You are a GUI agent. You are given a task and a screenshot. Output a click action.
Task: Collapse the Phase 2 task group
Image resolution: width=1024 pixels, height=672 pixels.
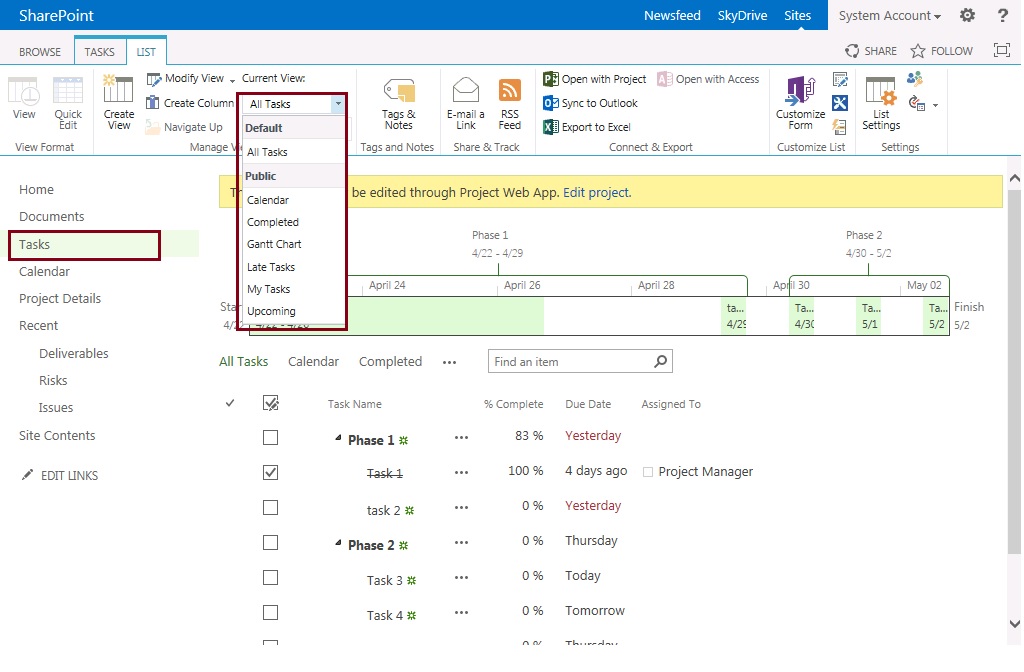338,543
